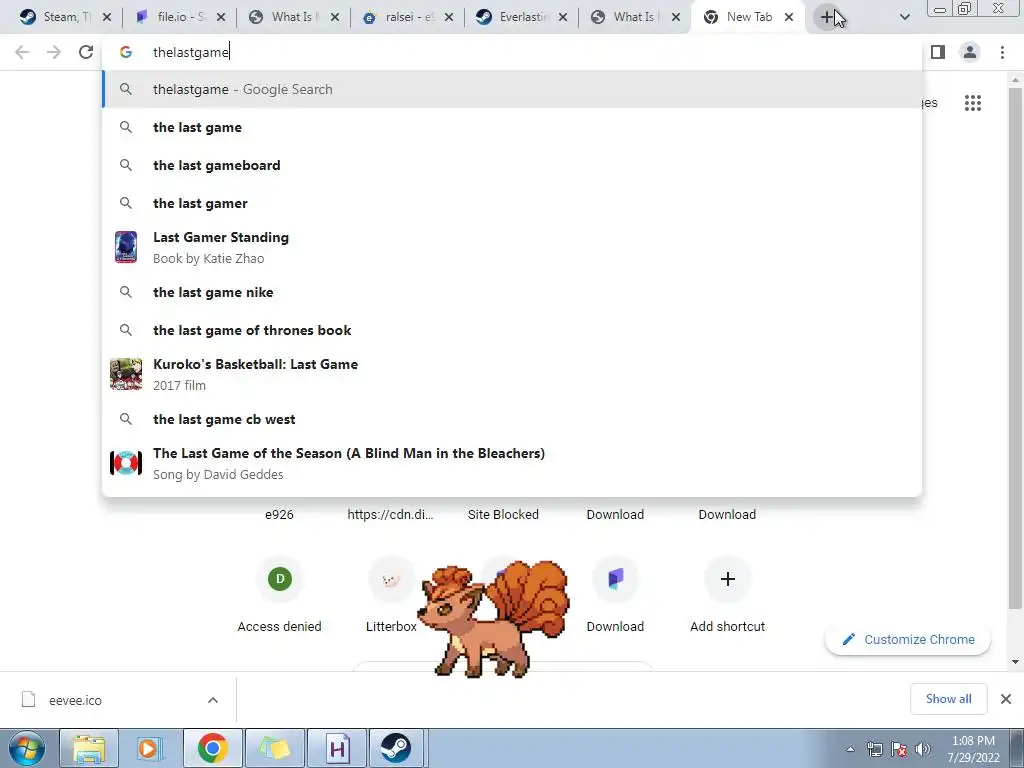Viewport: 1024px width, 768px height.
Task: Click the taskbar clock showing 1:08 PM
Action: click(973, 749)
